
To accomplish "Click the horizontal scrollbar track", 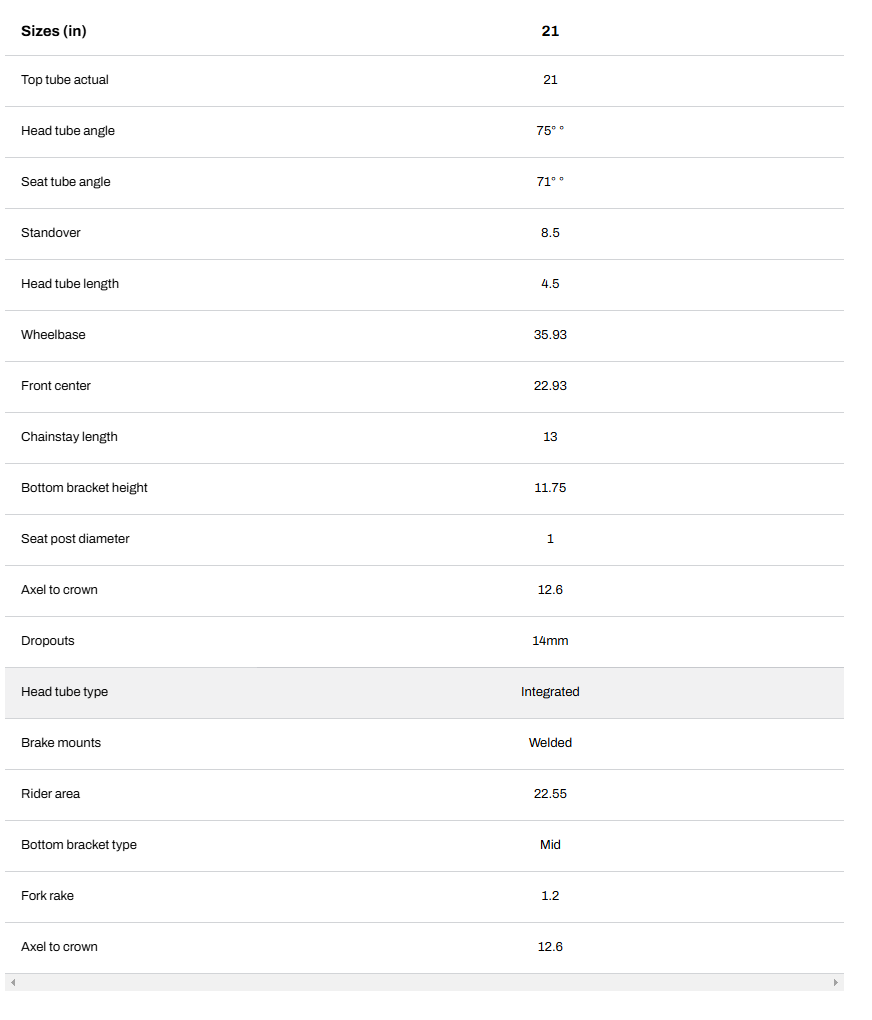I will [424, 983].
